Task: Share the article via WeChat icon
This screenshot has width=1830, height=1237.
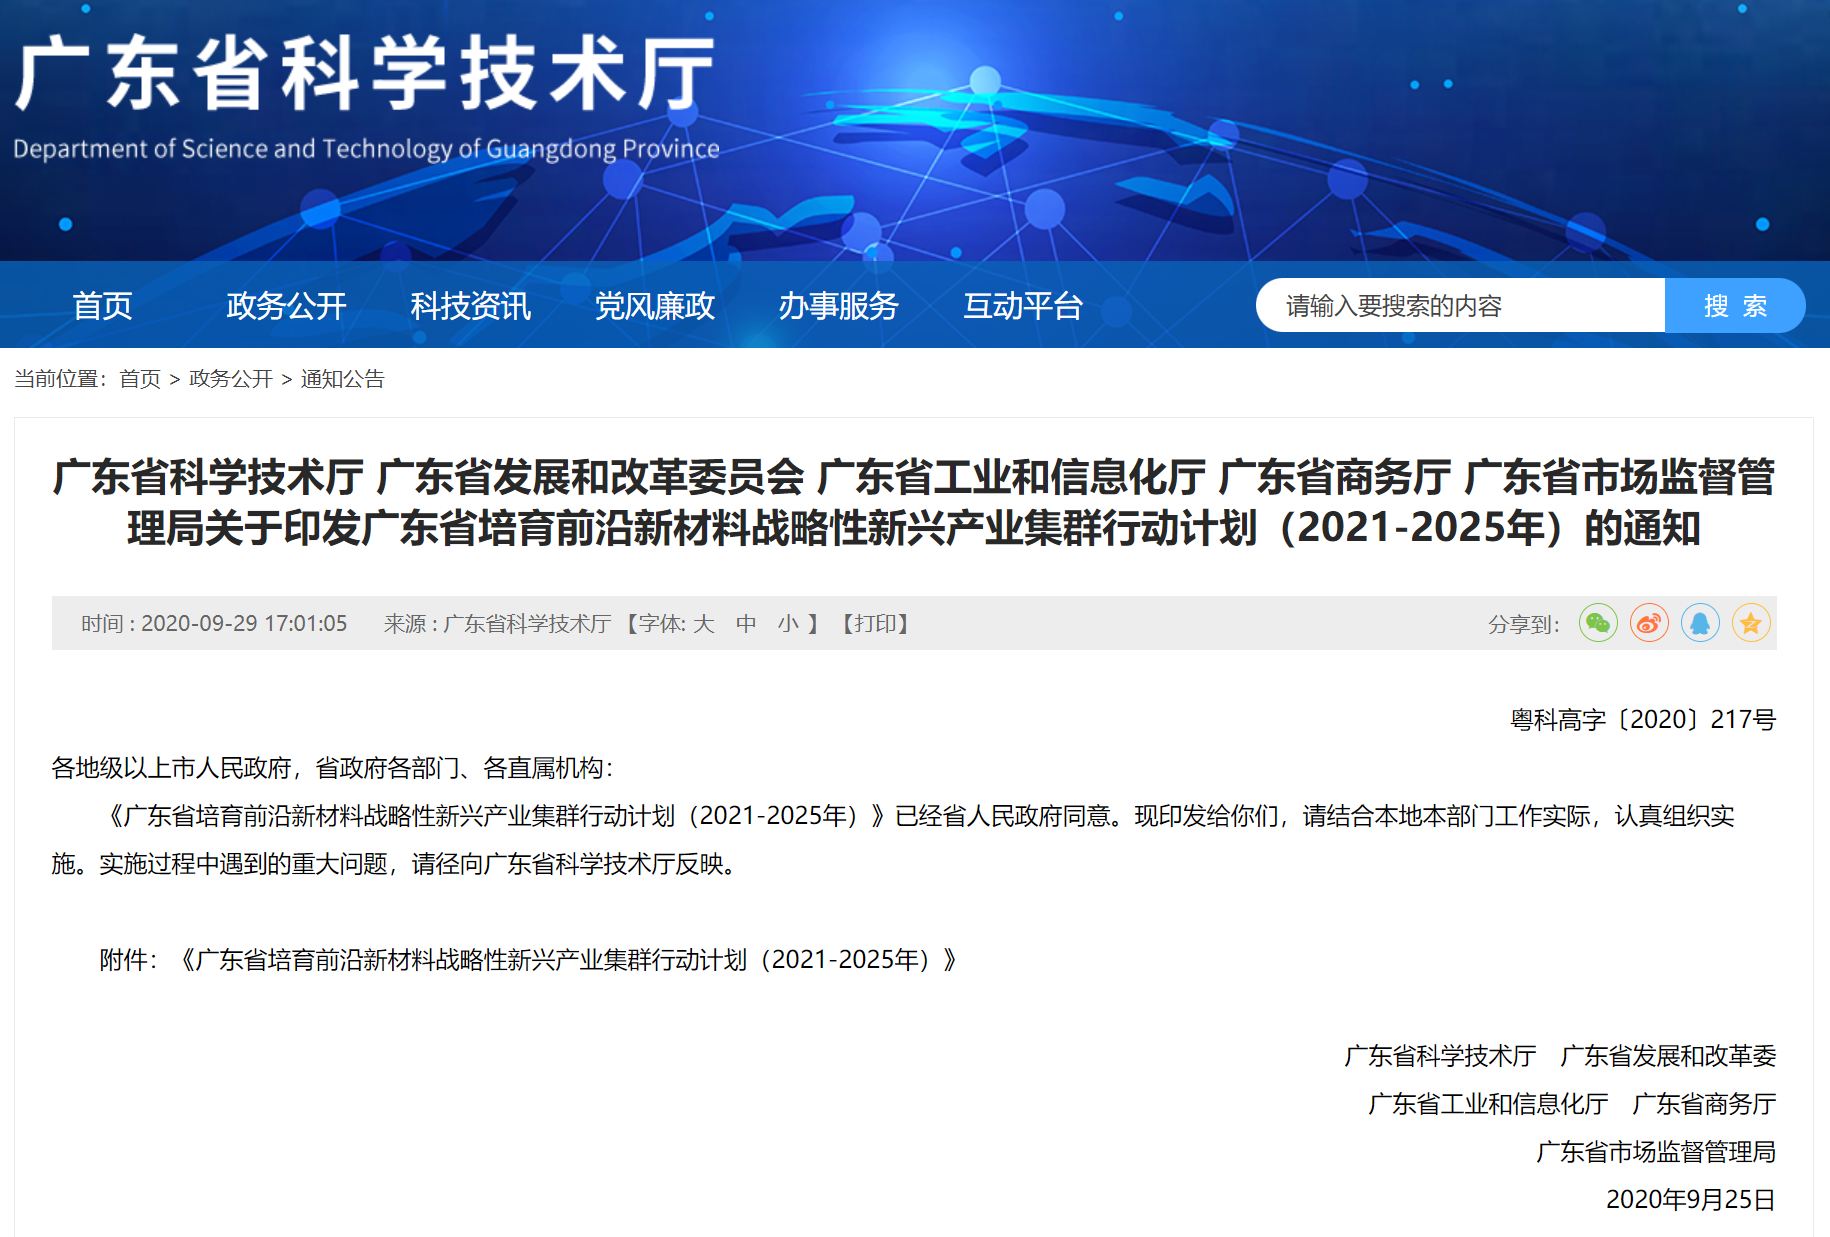Action: click(x=1597, y=623)
